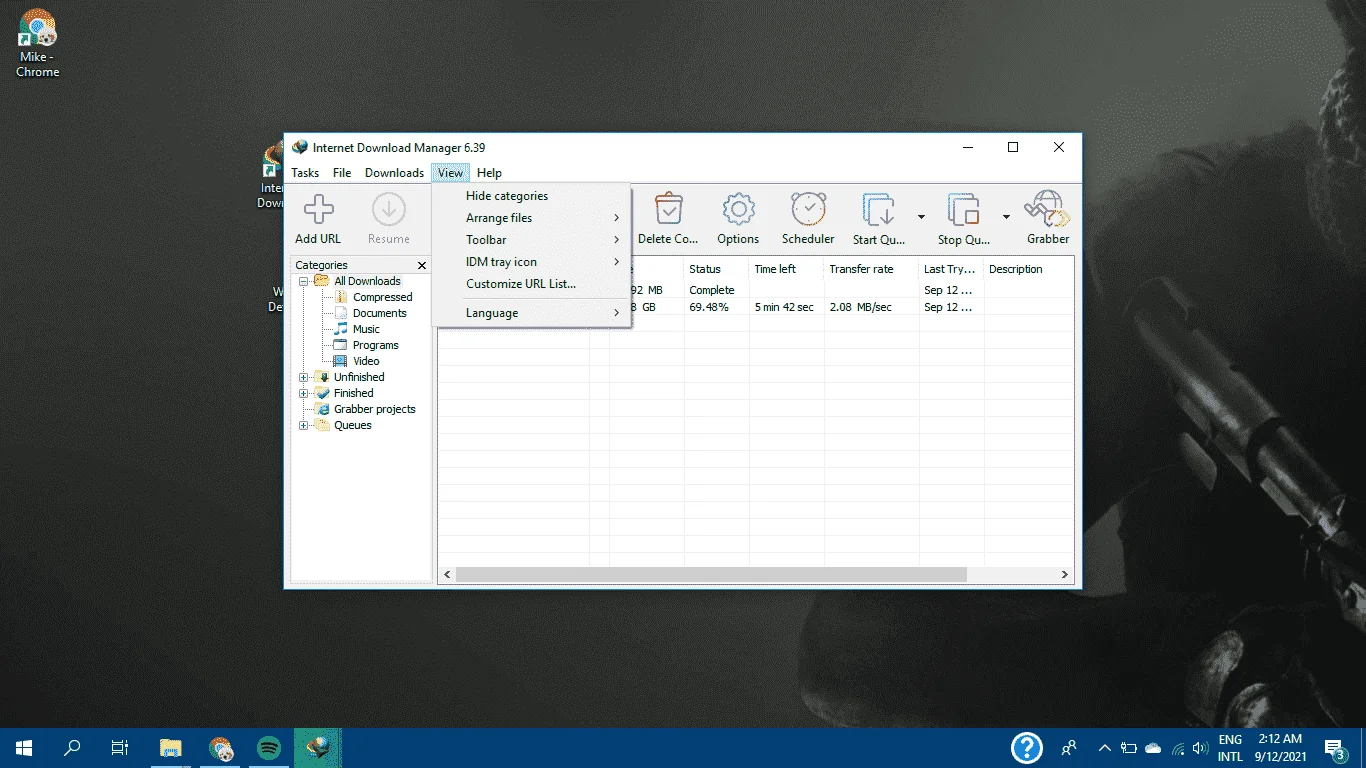Close the open View menu

click(x=450, y=173)
